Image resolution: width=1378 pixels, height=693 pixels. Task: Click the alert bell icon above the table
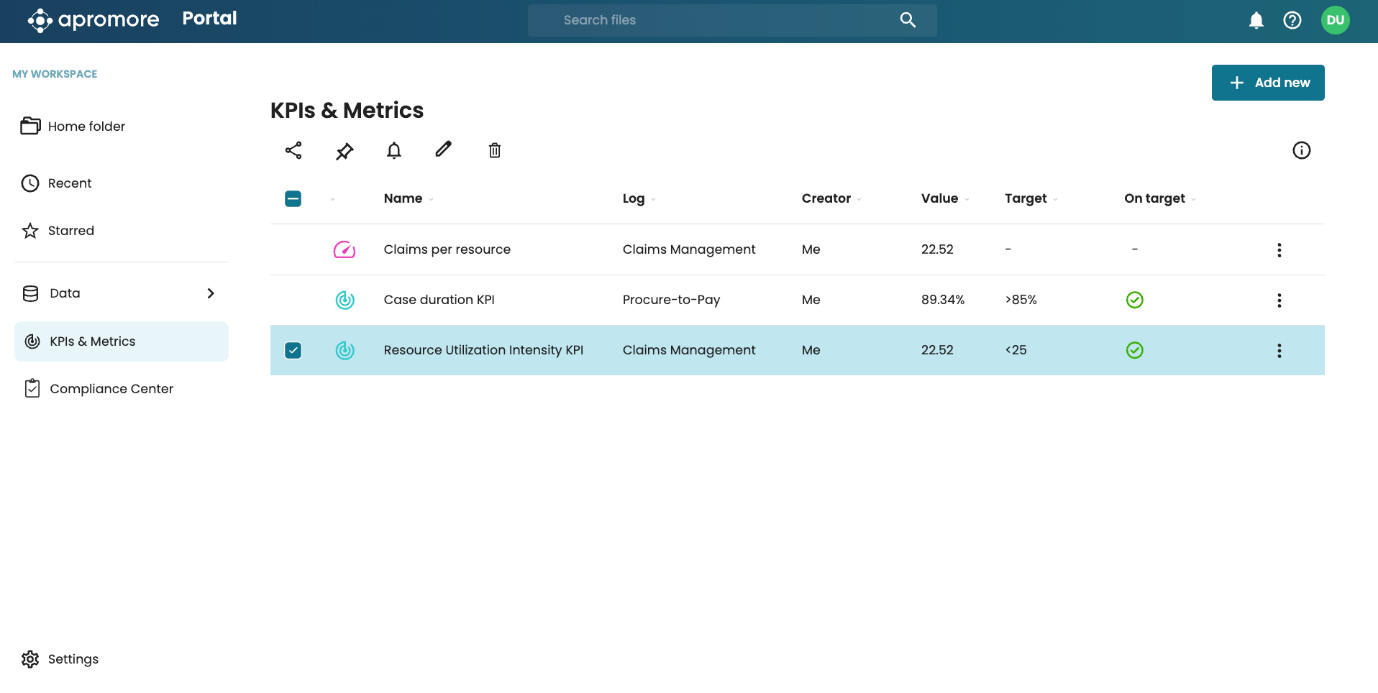pyautogui.click(x=394, y=151)
